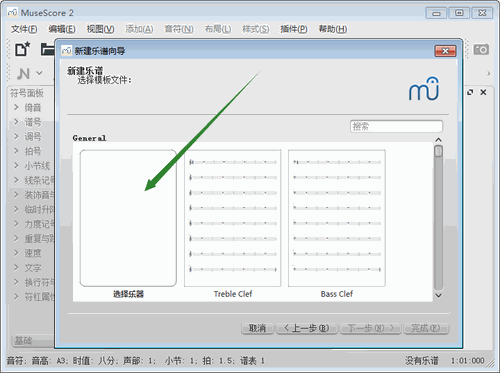Open the 添加(A) menu
500x373 pixels.
click(139, 29)
